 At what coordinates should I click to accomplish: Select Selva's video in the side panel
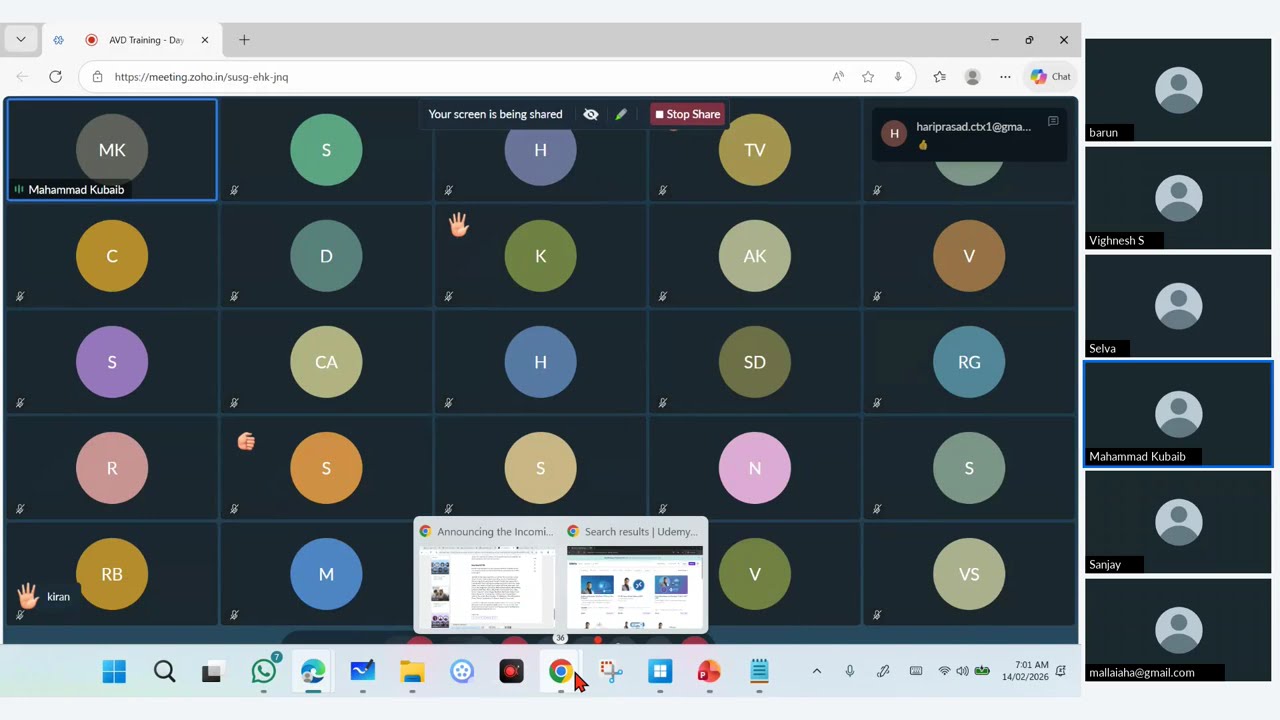coord(1178,306)
